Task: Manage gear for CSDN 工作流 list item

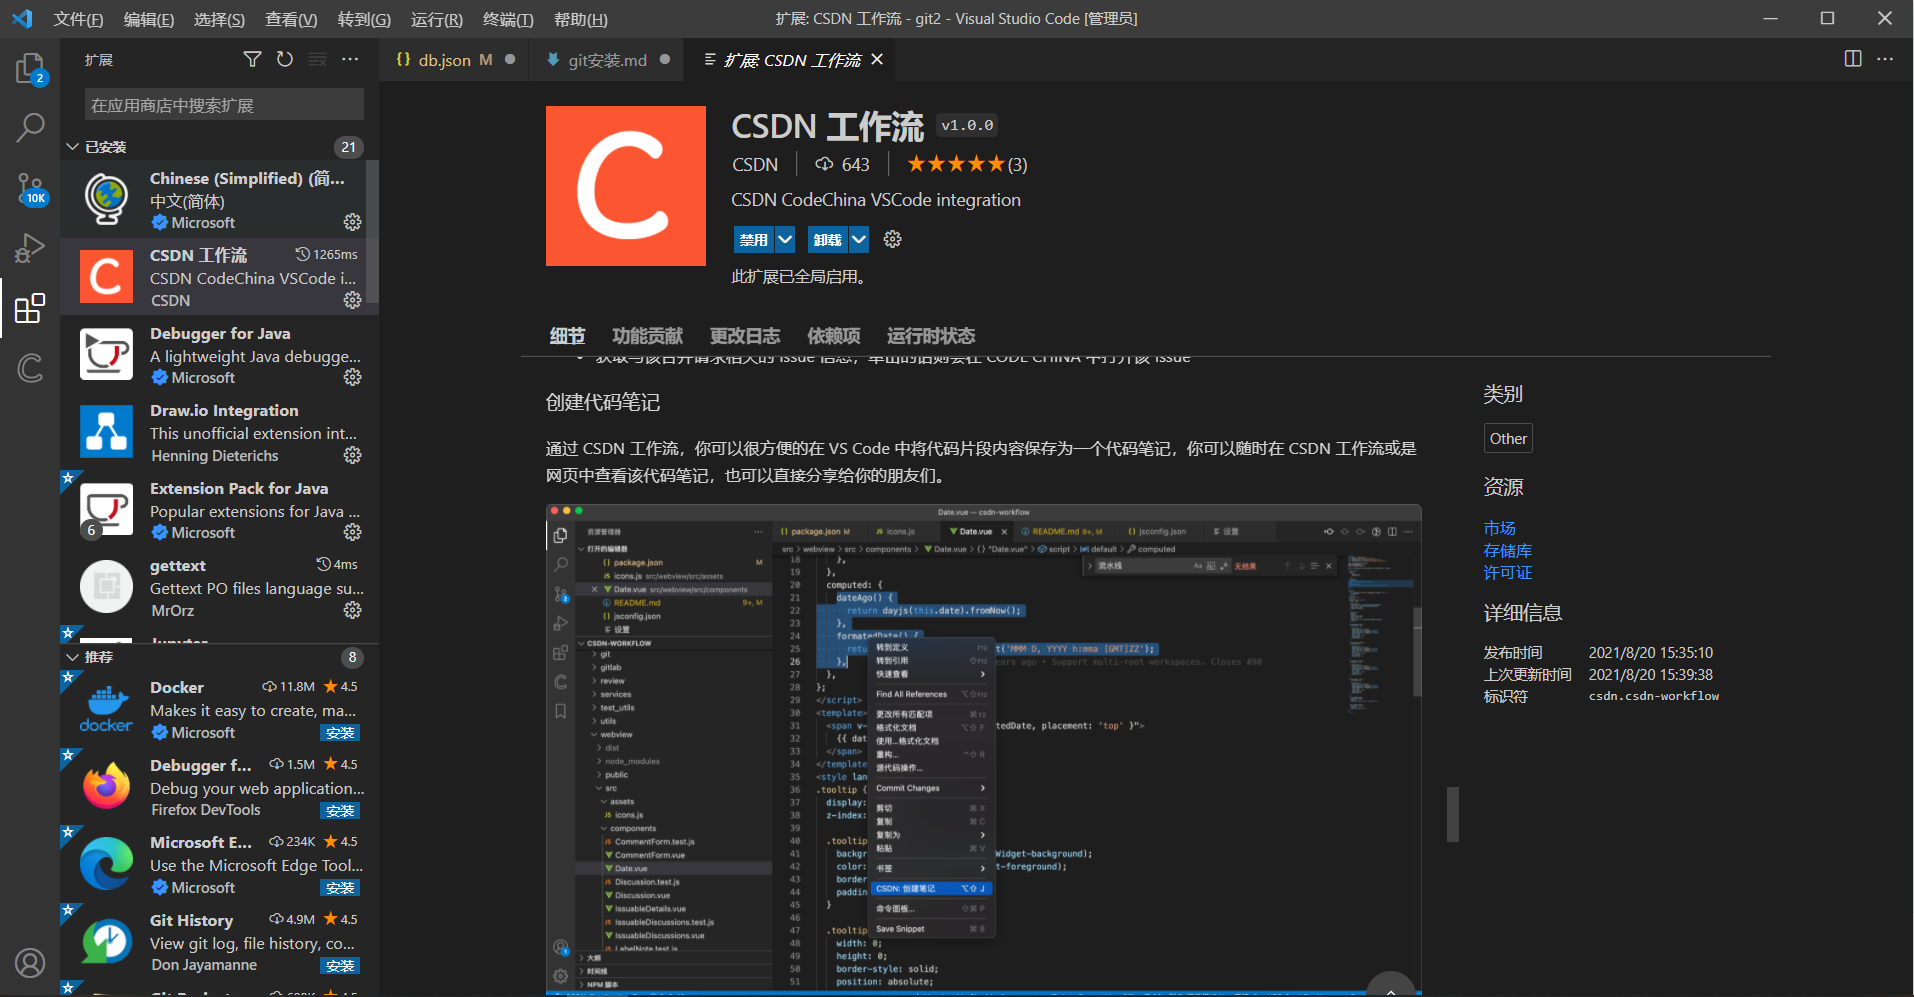Action: (352, 300)
